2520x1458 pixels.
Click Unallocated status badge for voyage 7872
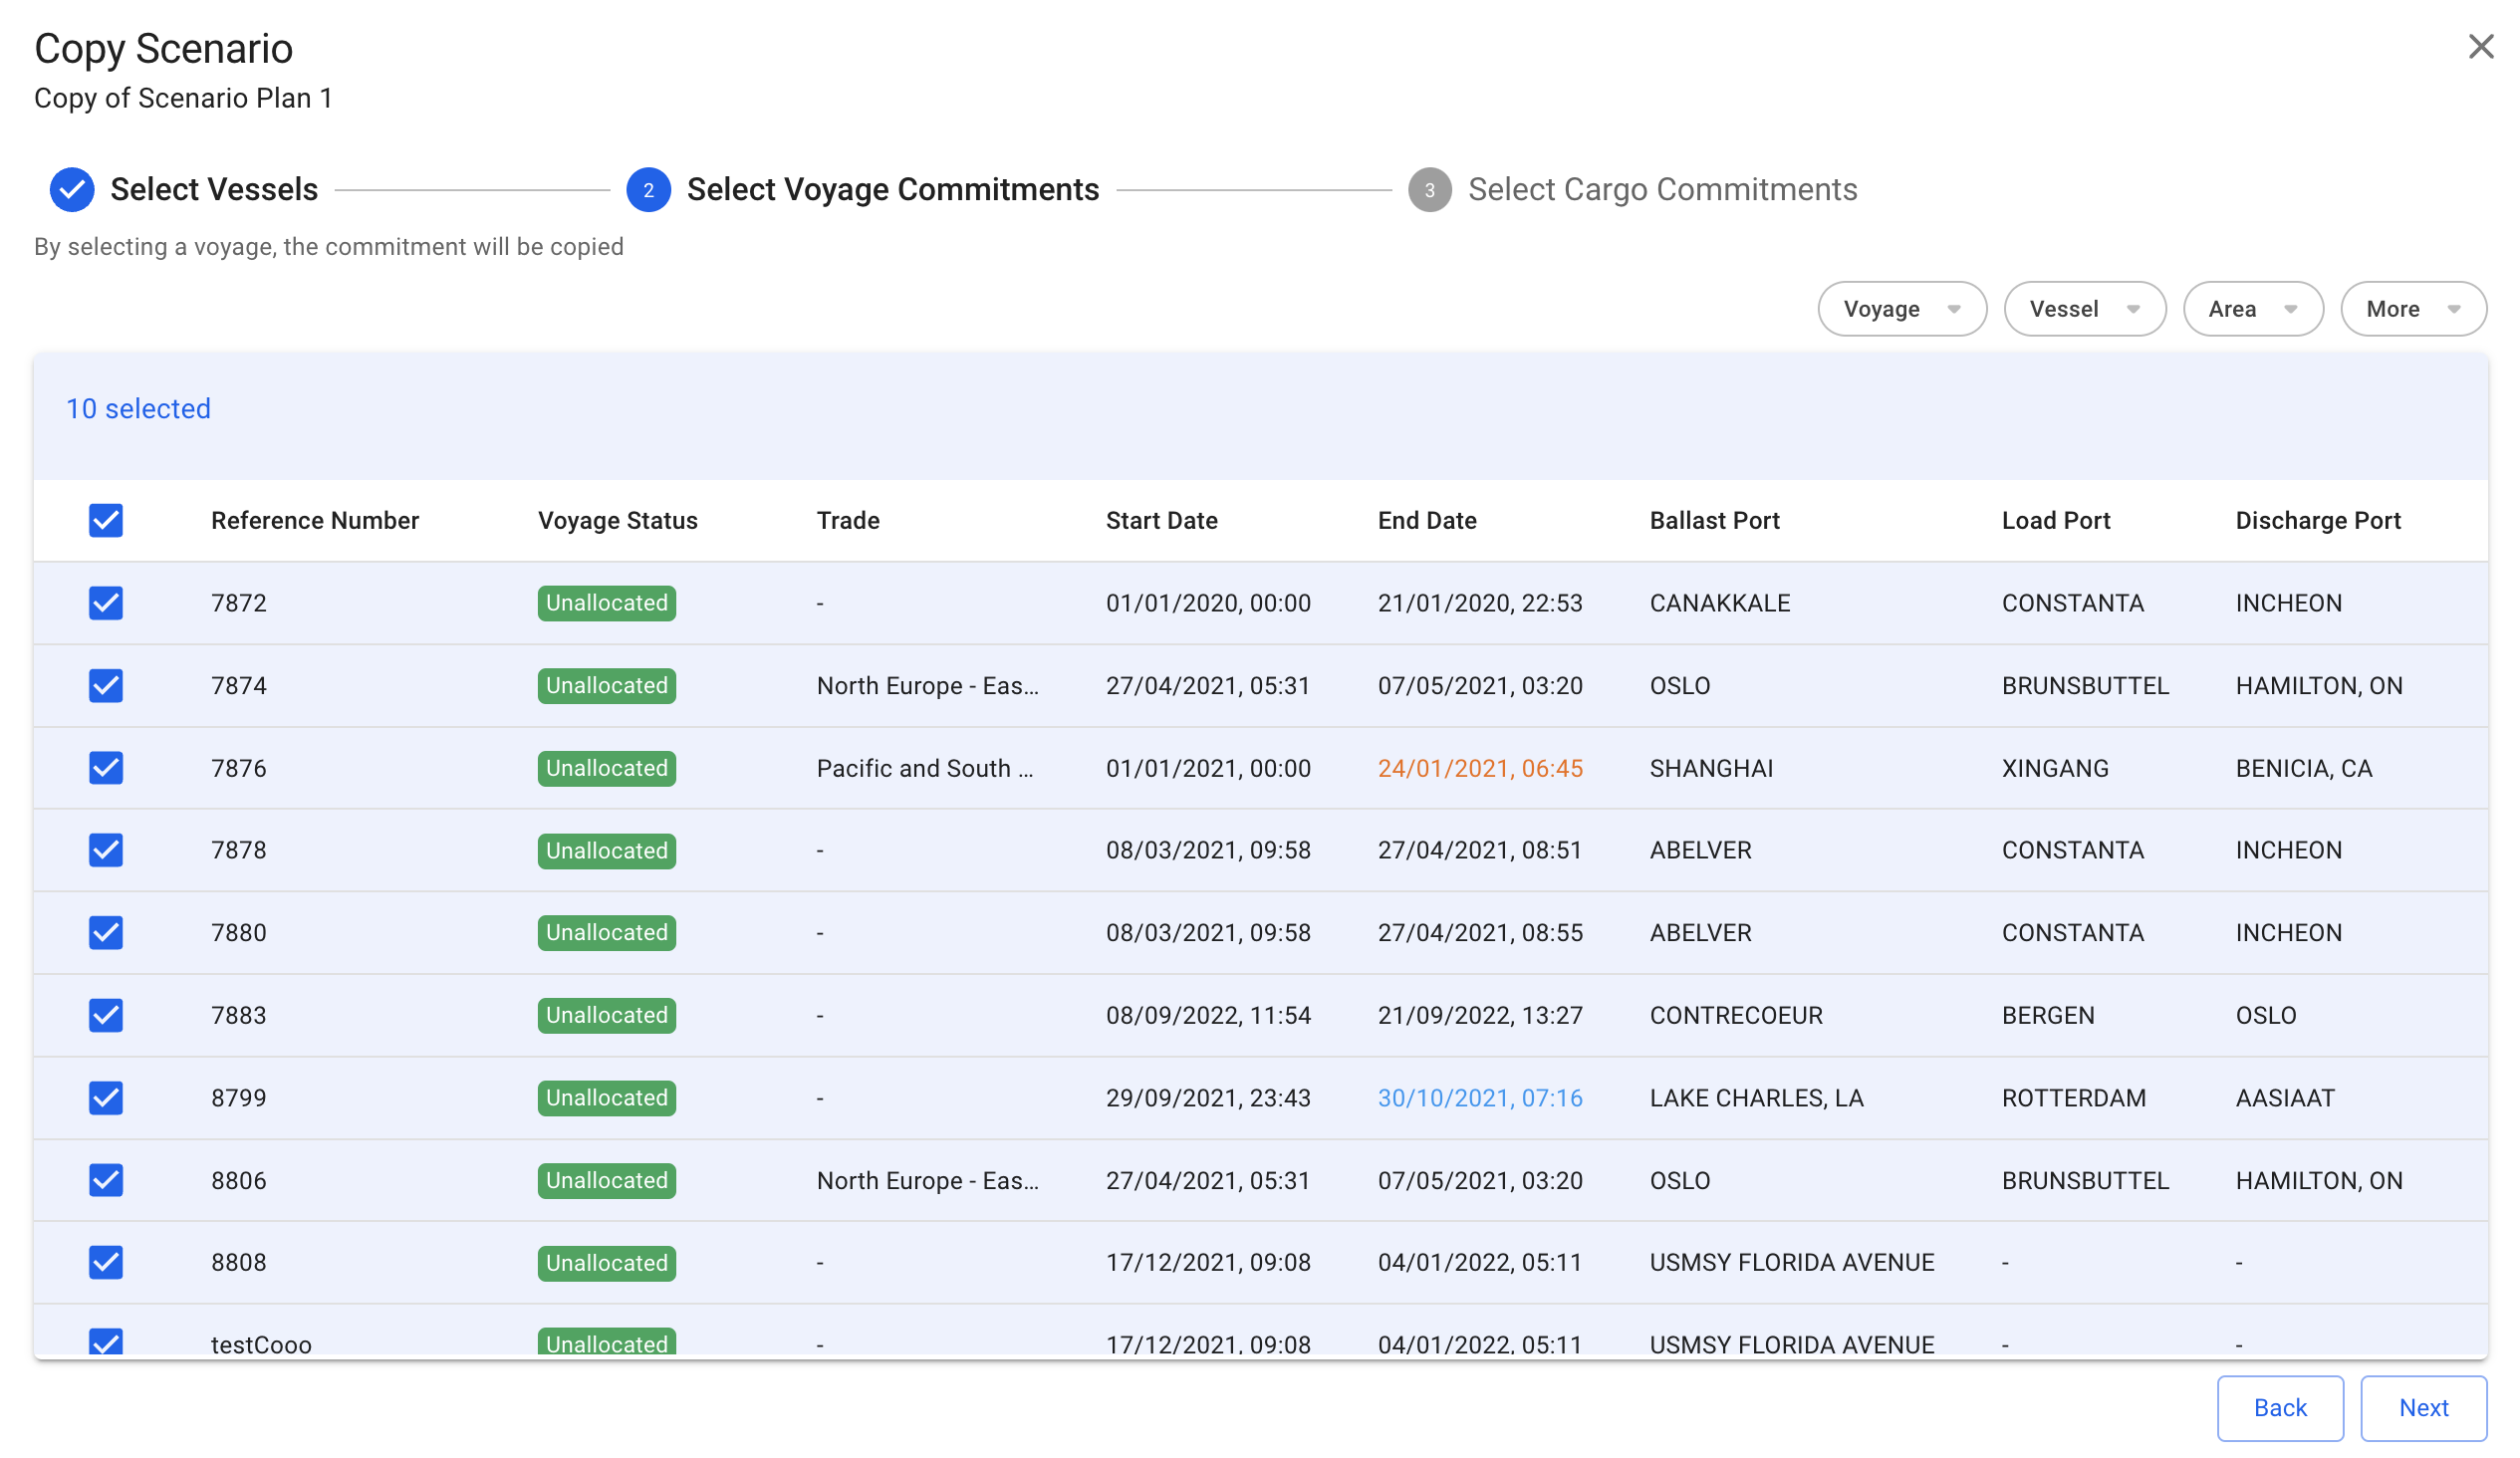(606, 603)
